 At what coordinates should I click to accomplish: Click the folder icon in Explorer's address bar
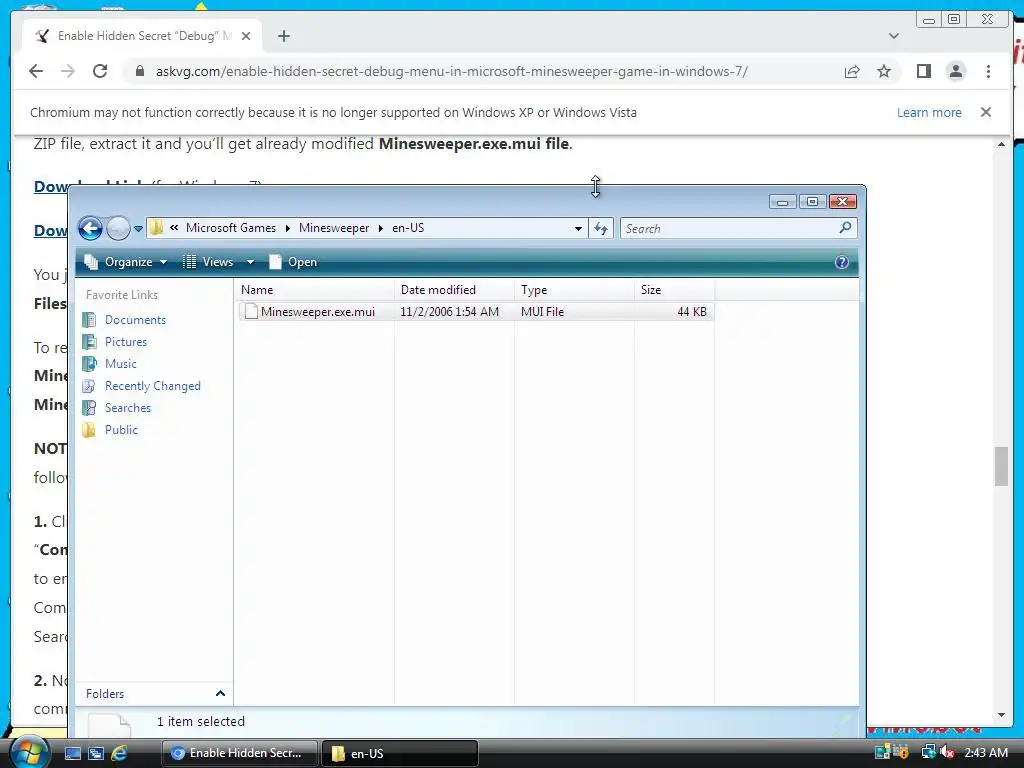point(157,227)
